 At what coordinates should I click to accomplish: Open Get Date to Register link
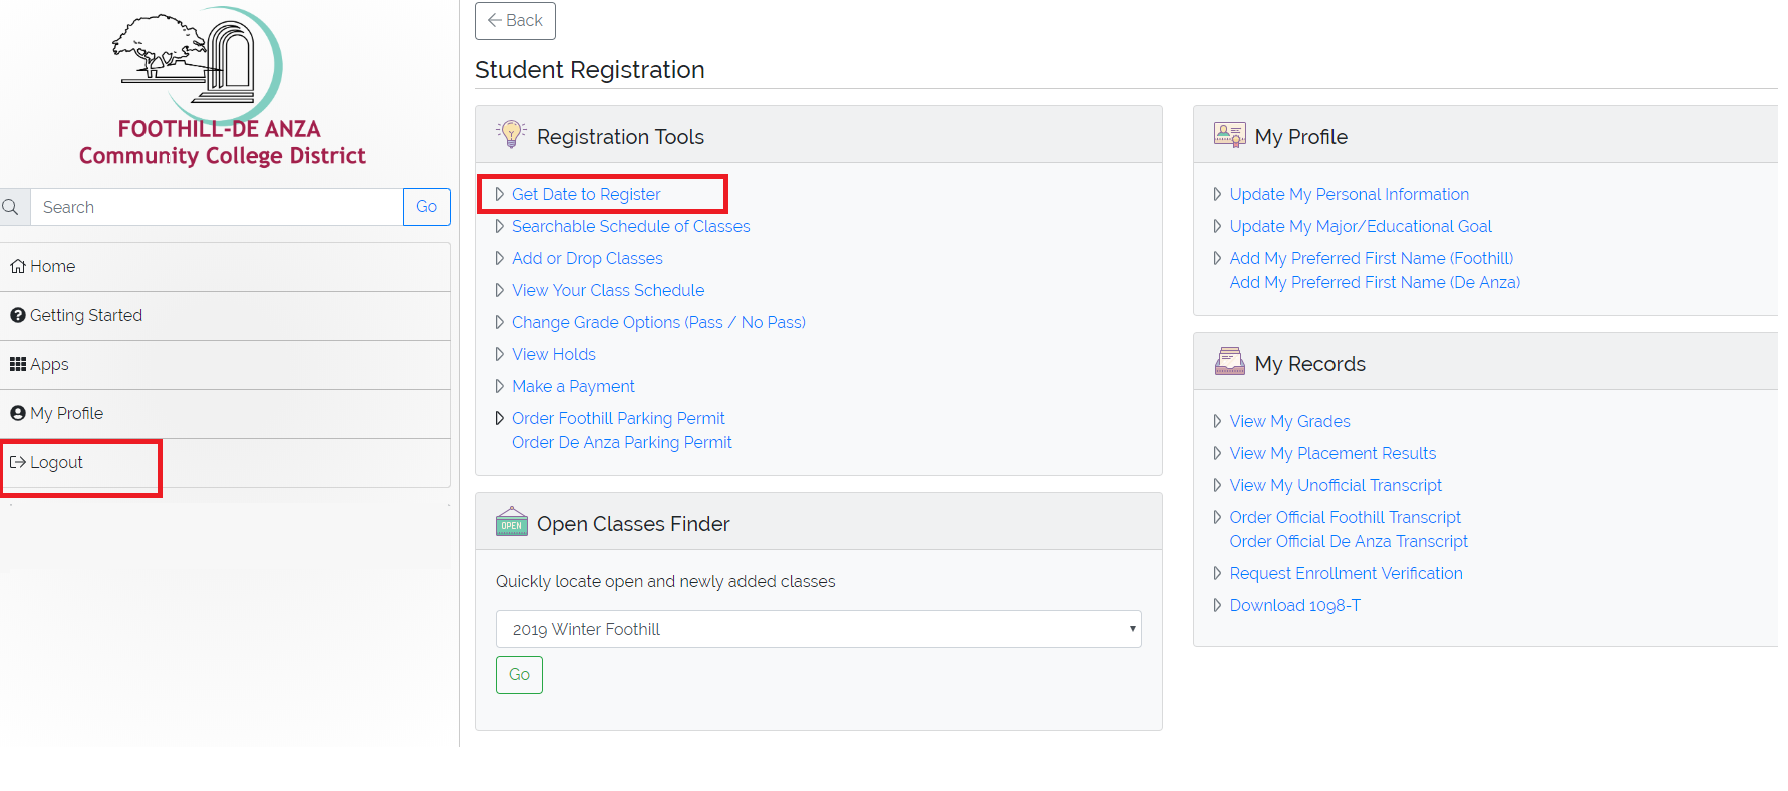point(586,194)
